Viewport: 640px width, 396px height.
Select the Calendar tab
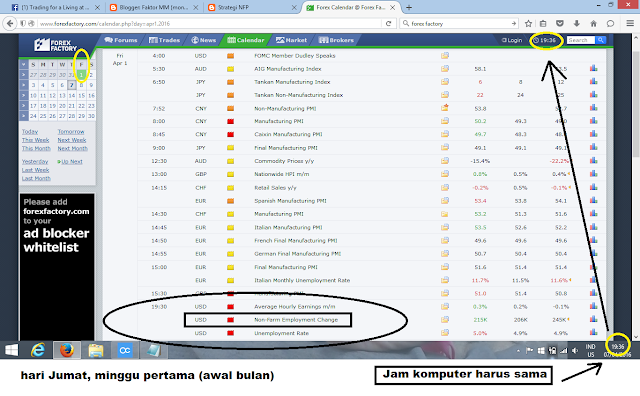[x=246, y=40]
